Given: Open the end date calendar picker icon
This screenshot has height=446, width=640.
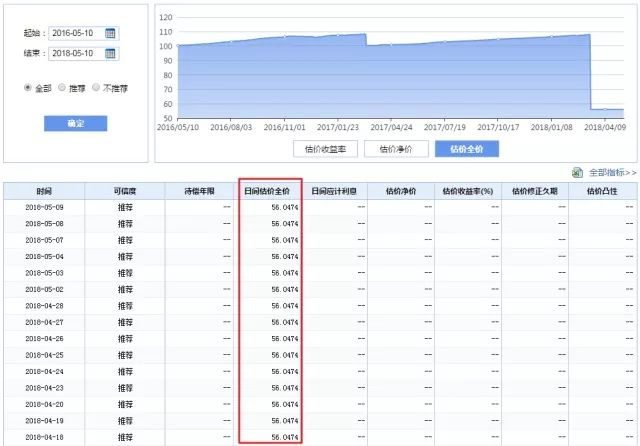Looking at the screenshot, I should click(x=110, y=53).
